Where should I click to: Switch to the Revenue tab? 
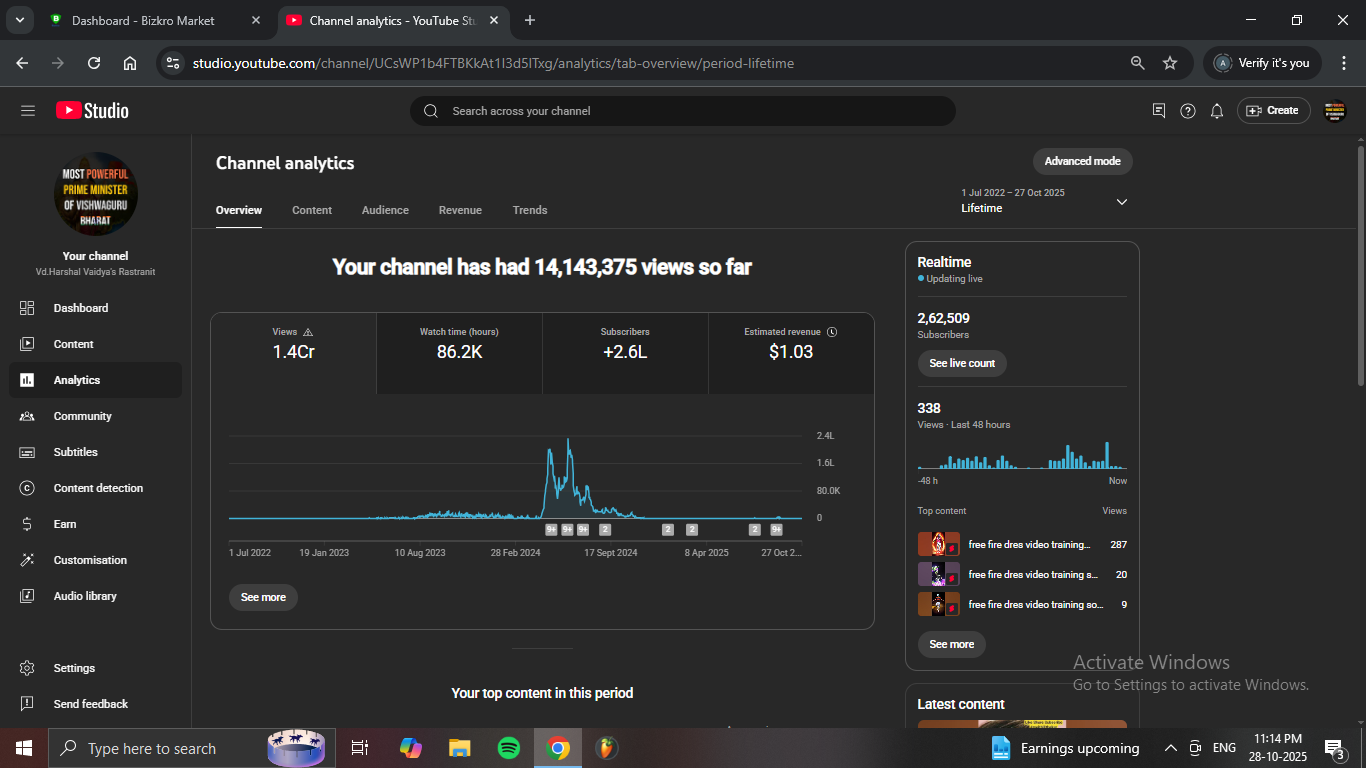tap(460, 210)
